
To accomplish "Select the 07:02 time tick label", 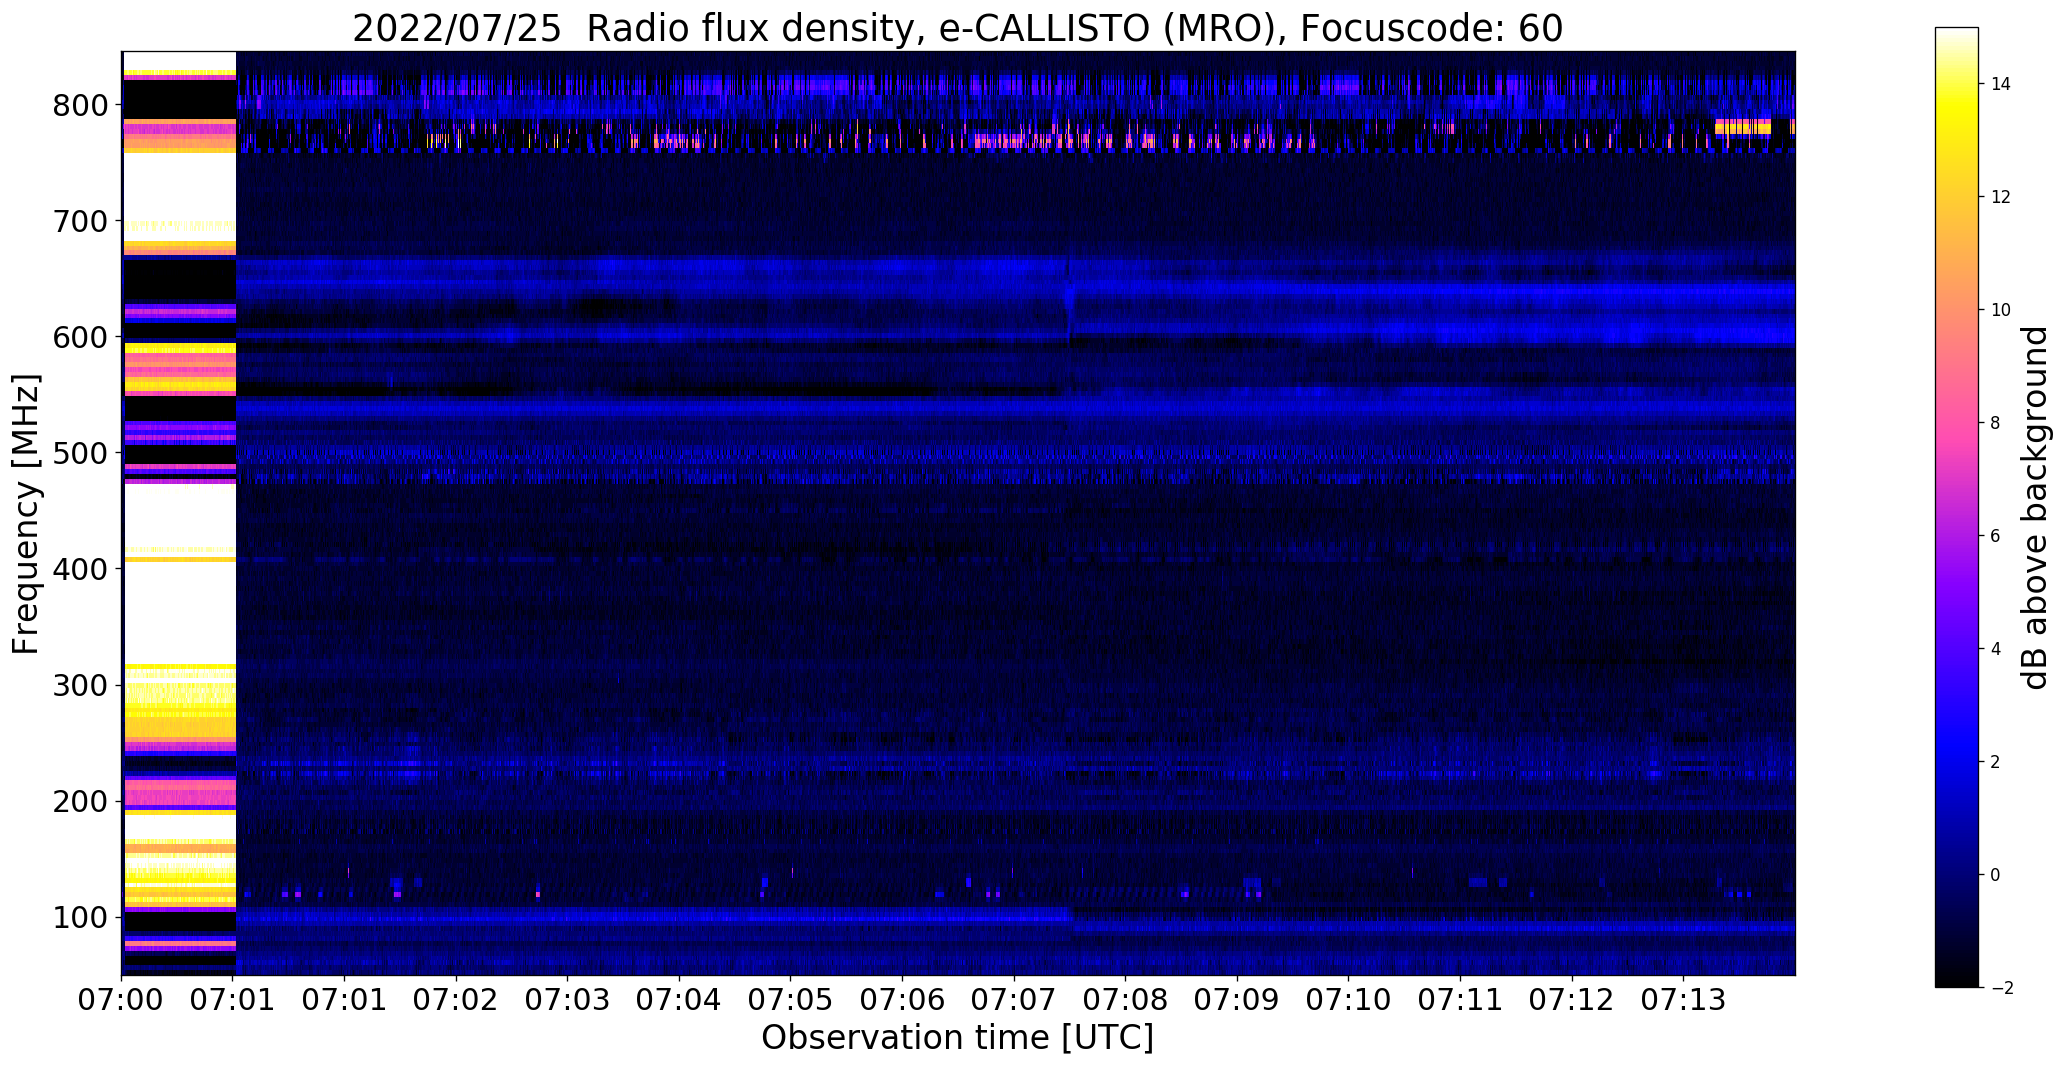I will 456,1000.
